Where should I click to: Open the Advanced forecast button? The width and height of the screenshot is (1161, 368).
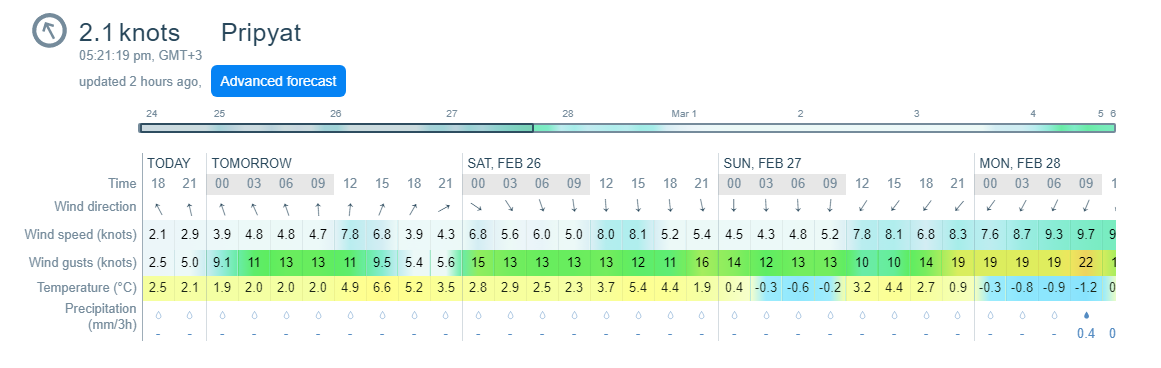pos(278,81)
